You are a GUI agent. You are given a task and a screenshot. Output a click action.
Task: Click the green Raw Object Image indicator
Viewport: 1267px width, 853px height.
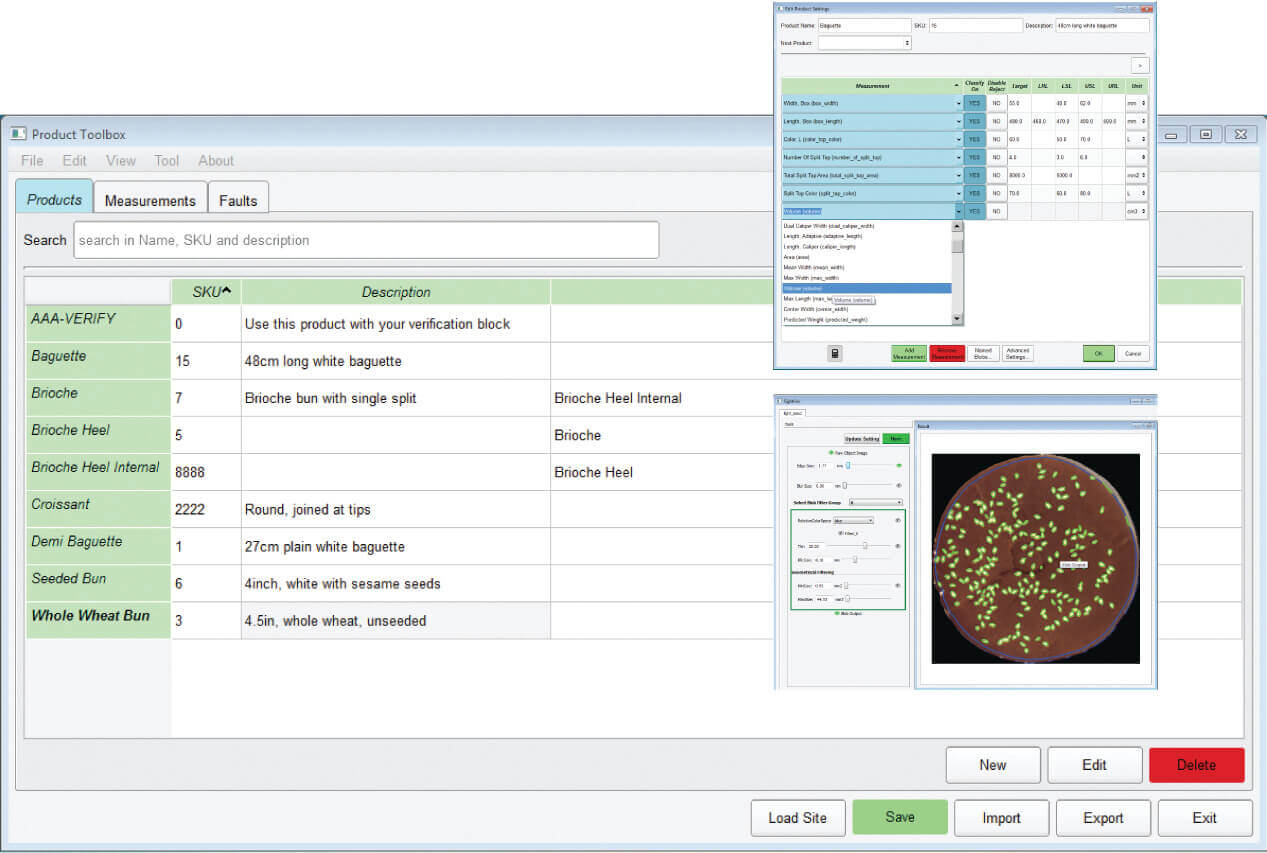click(831, 453)
